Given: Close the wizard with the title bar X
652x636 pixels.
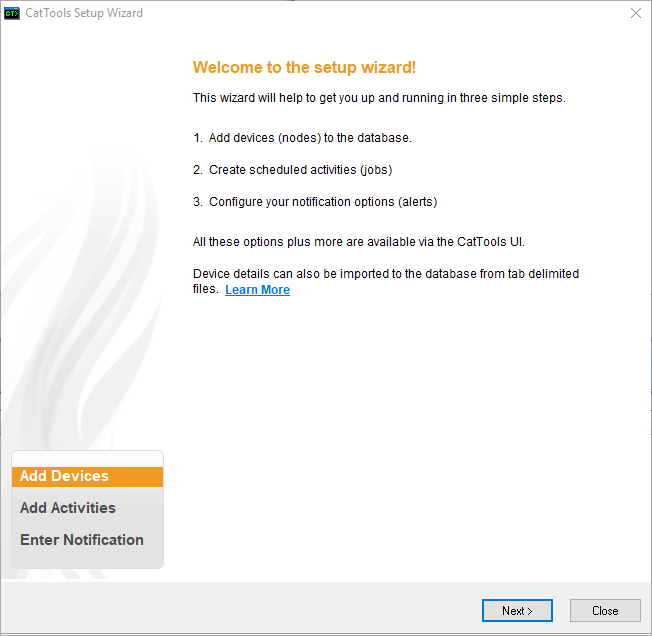Looking at the screenshot, I should 636,13.
